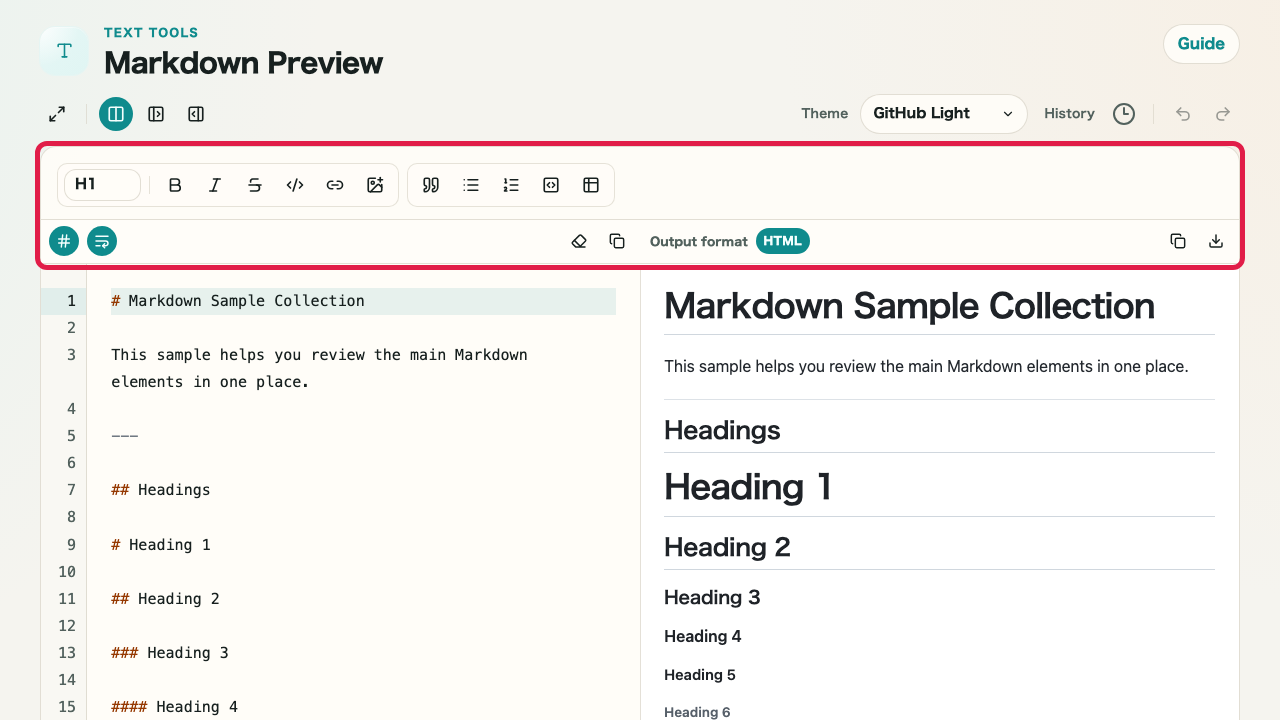Click the '## Headings' source line

tap(161, 490)
